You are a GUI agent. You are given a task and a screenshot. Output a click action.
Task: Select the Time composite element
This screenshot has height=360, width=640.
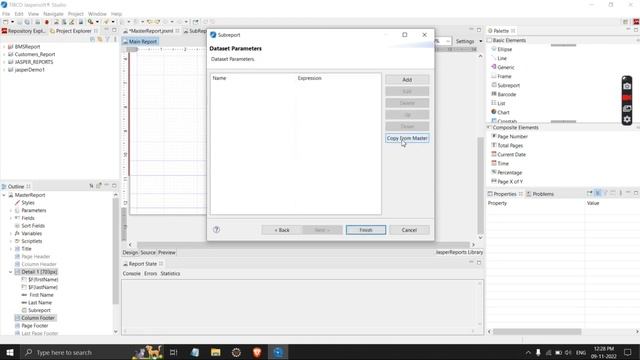(x=502, y=163)
